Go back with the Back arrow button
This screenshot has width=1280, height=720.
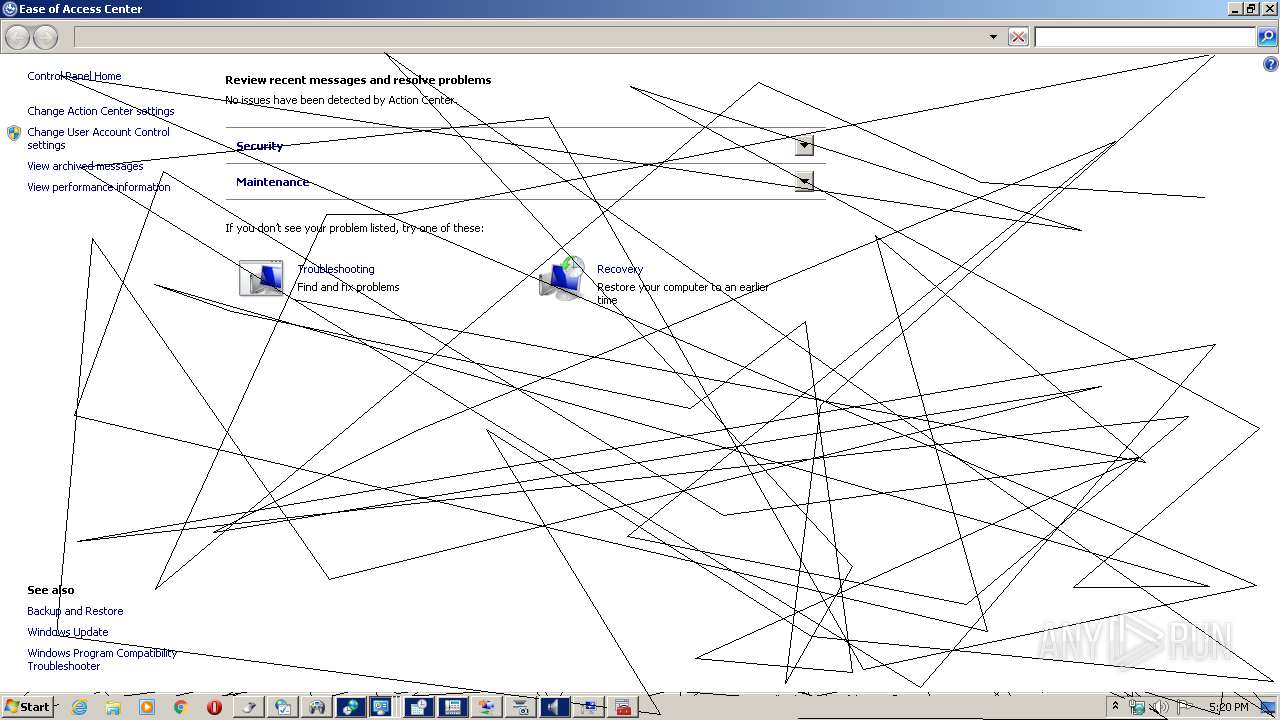(x=17, y=38)
